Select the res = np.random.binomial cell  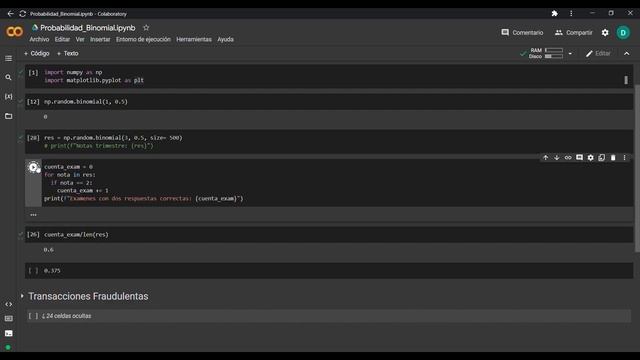(x=329, y=142)
